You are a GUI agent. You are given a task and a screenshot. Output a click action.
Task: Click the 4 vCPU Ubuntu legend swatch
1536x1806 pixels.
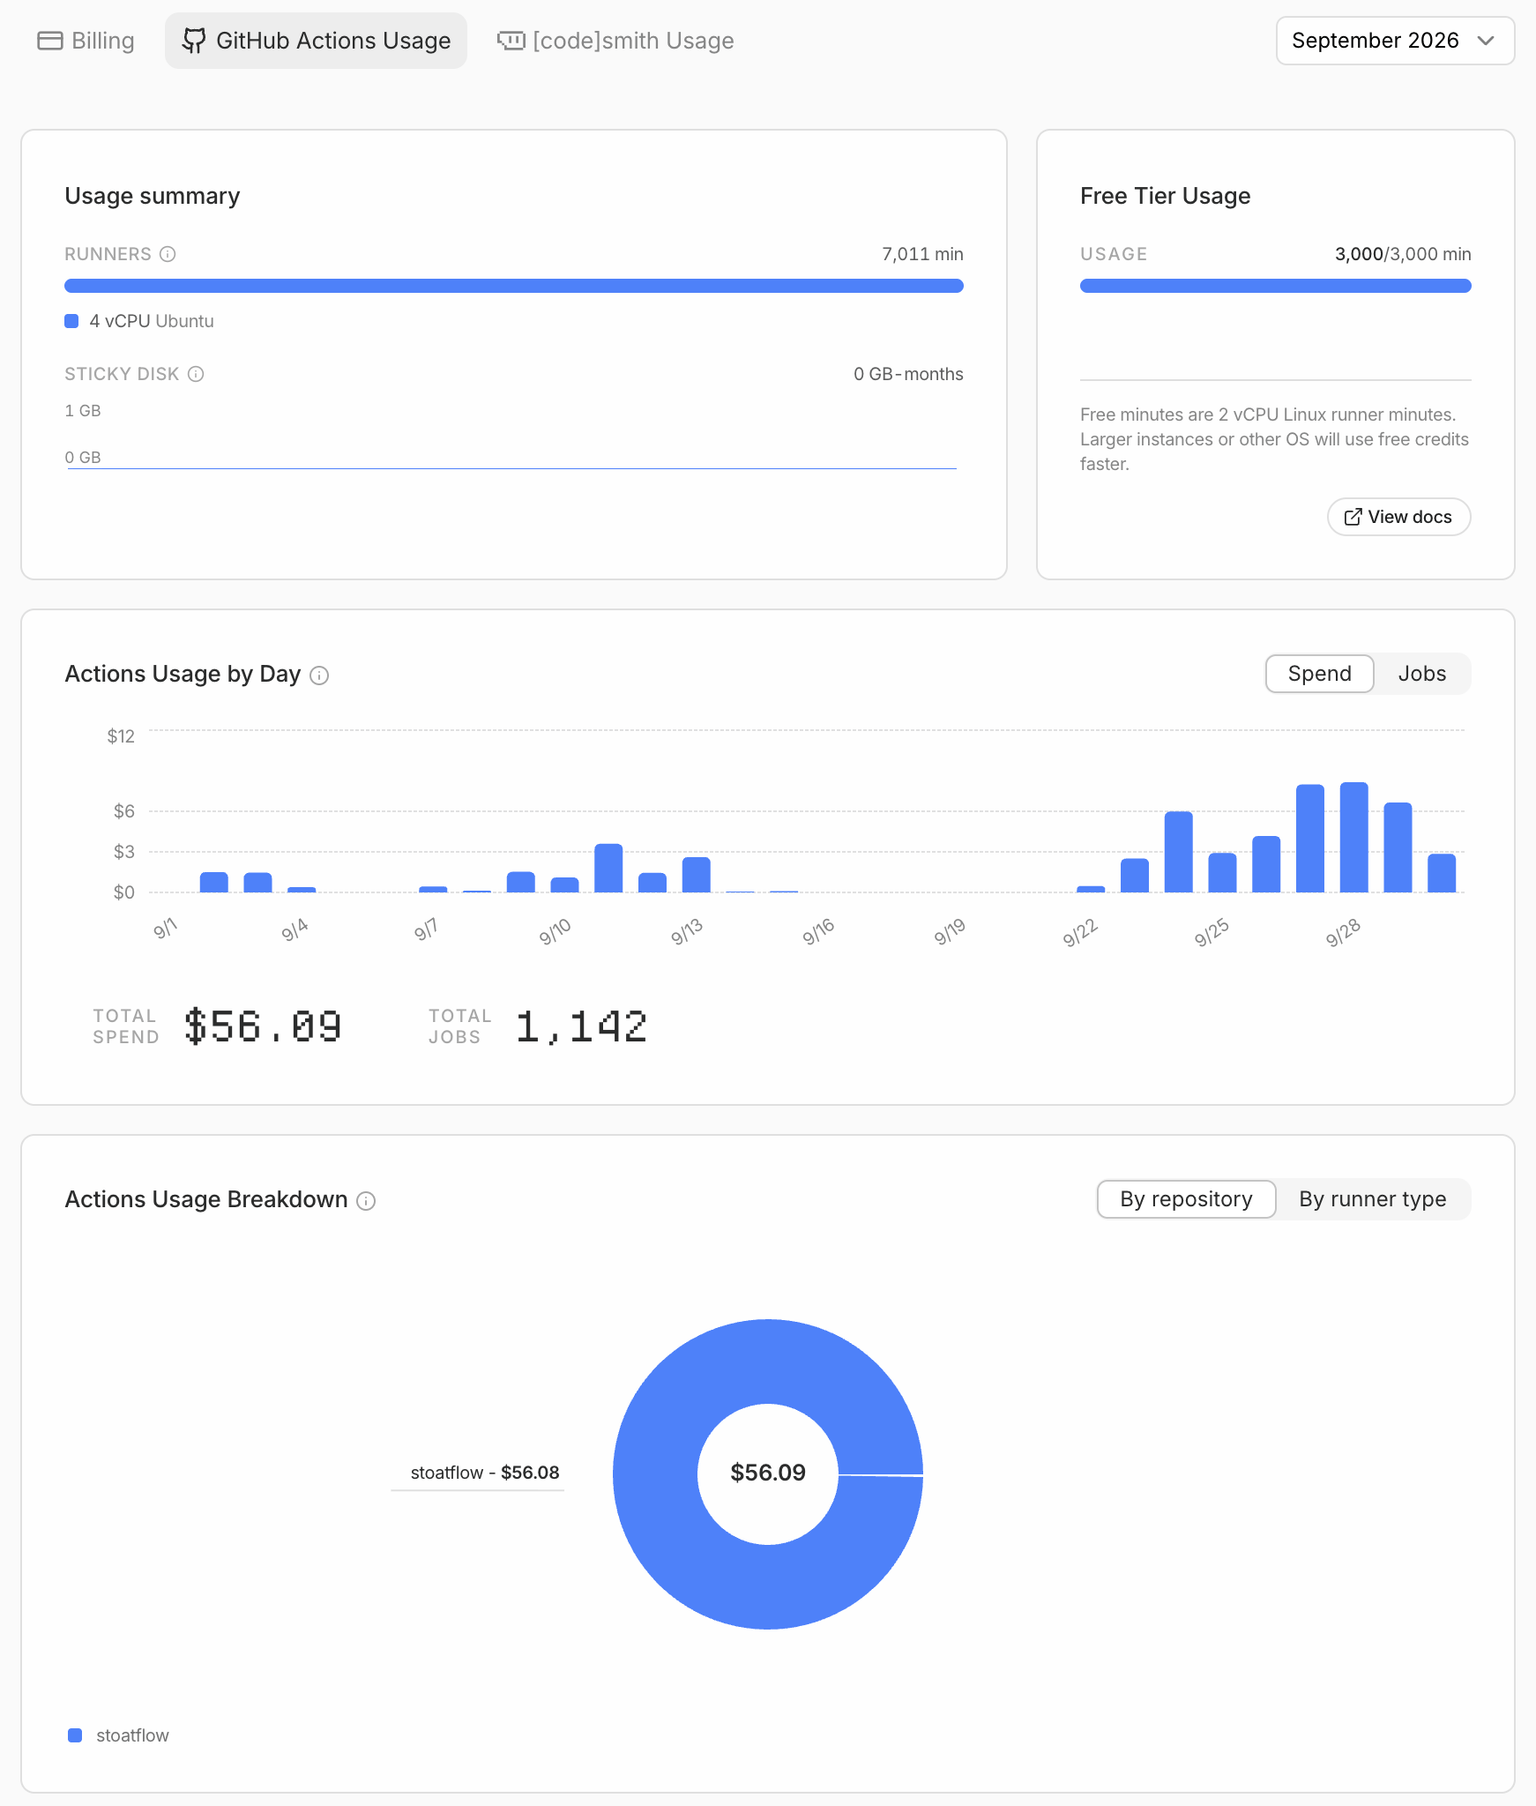pos(72,321)
